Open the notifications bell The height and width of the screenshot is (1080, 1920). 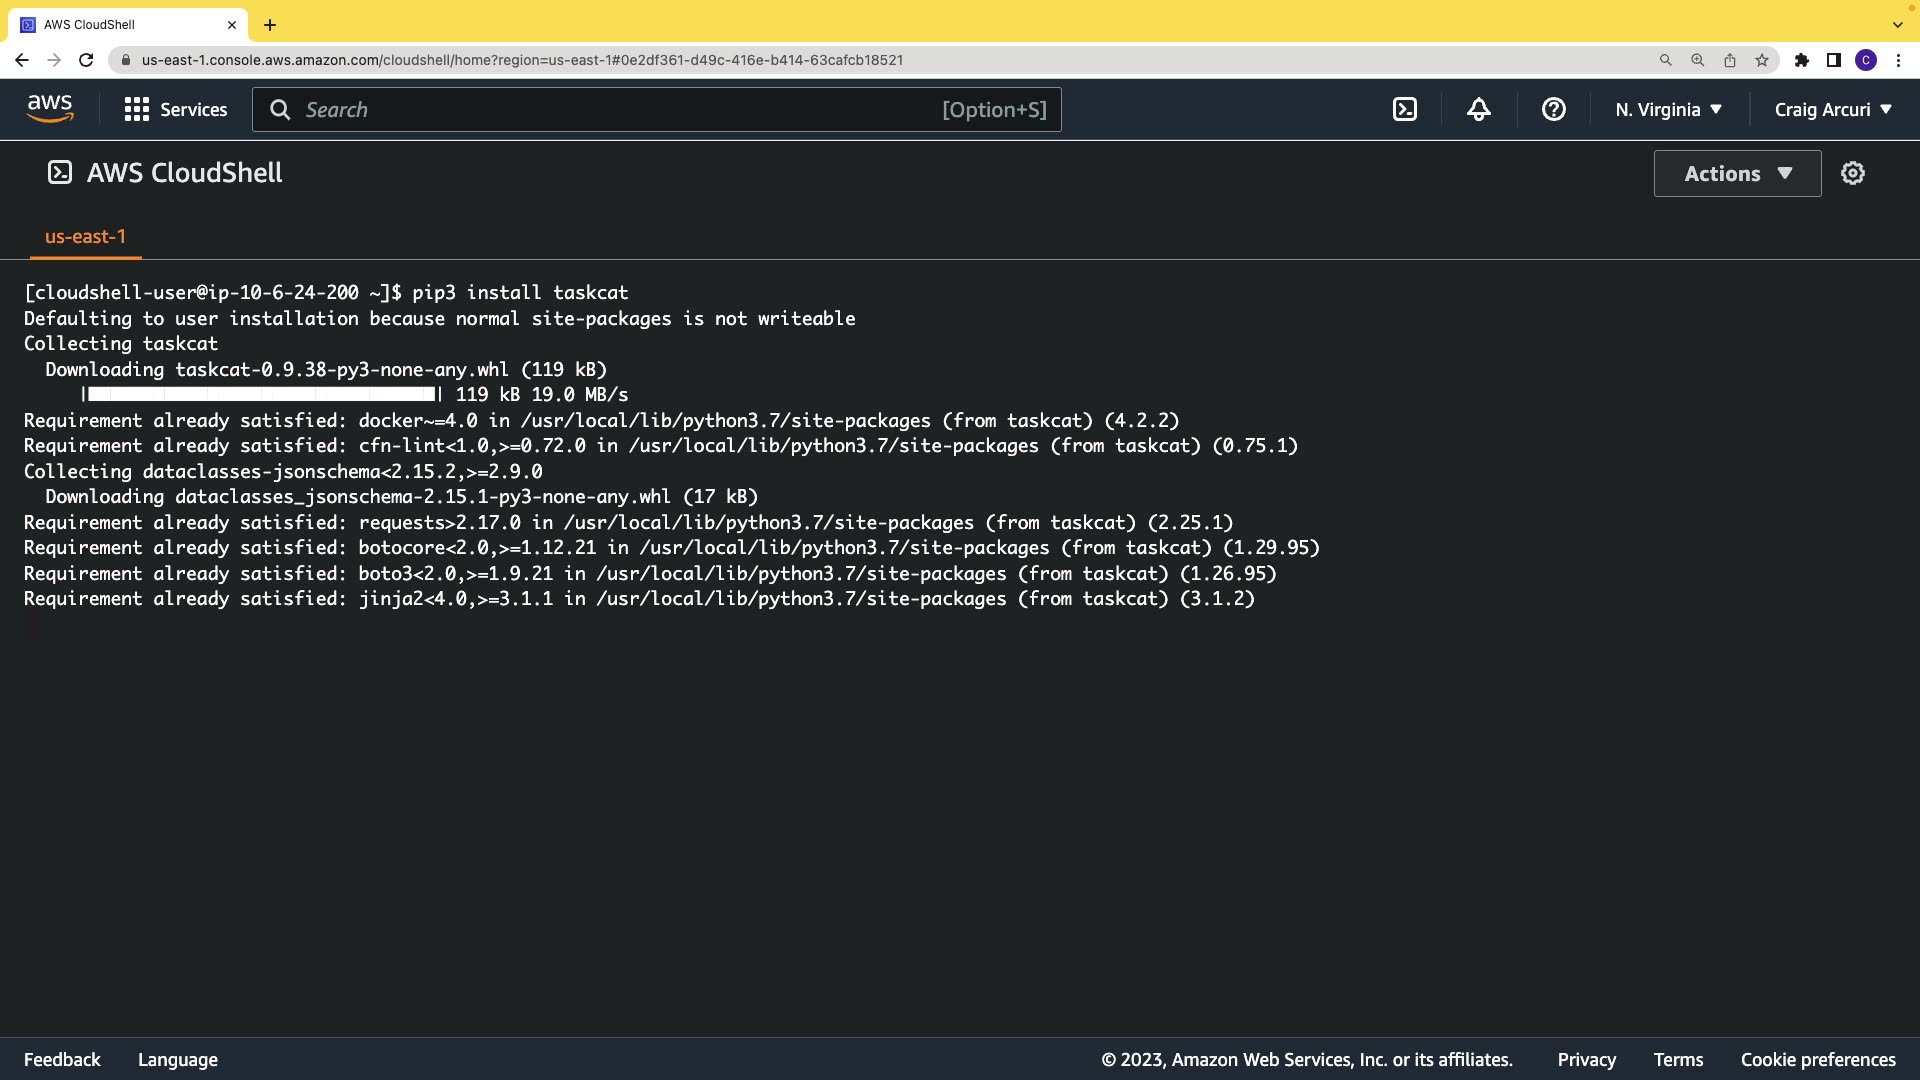[1479, 110]
